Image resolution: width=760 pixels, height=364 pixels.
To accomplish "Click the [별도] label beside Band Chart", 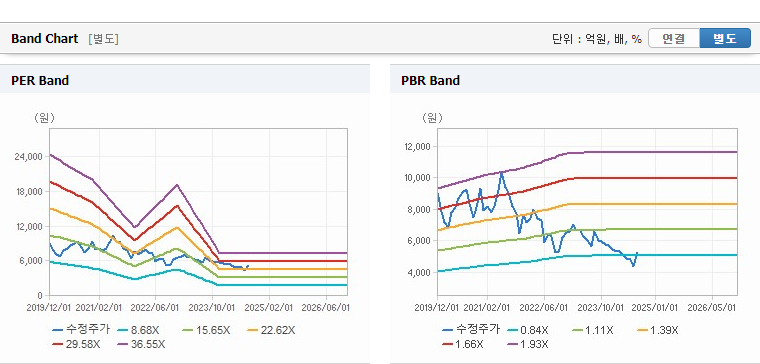I will pos(103,39).
